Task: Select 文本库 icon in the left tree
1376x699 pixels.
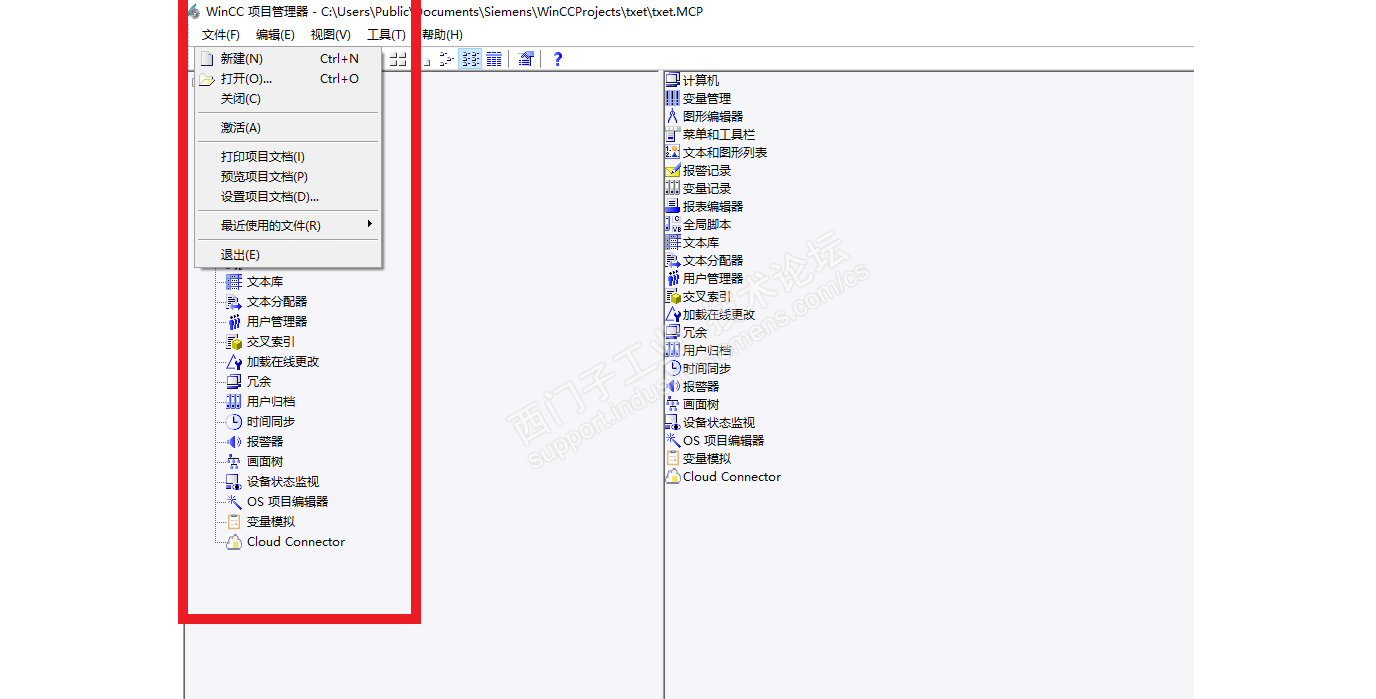Action: (x=234, y=282)
